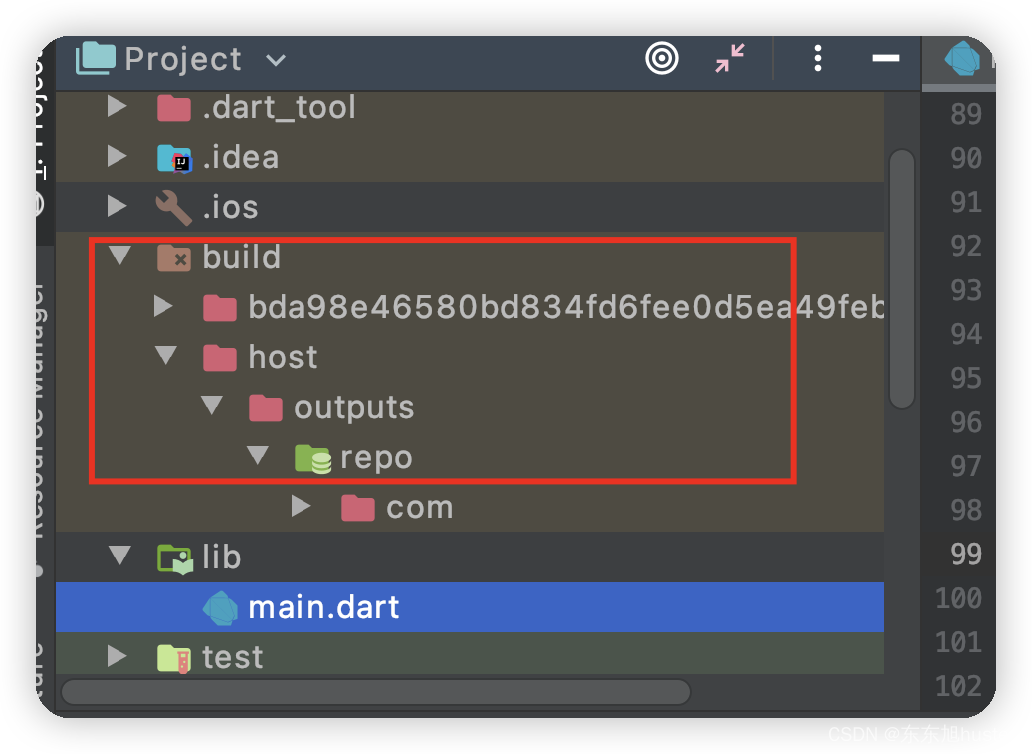Screen dimensions: 1032x754
Task: Collapse the build folder tree
Action: tap(120, 255)
